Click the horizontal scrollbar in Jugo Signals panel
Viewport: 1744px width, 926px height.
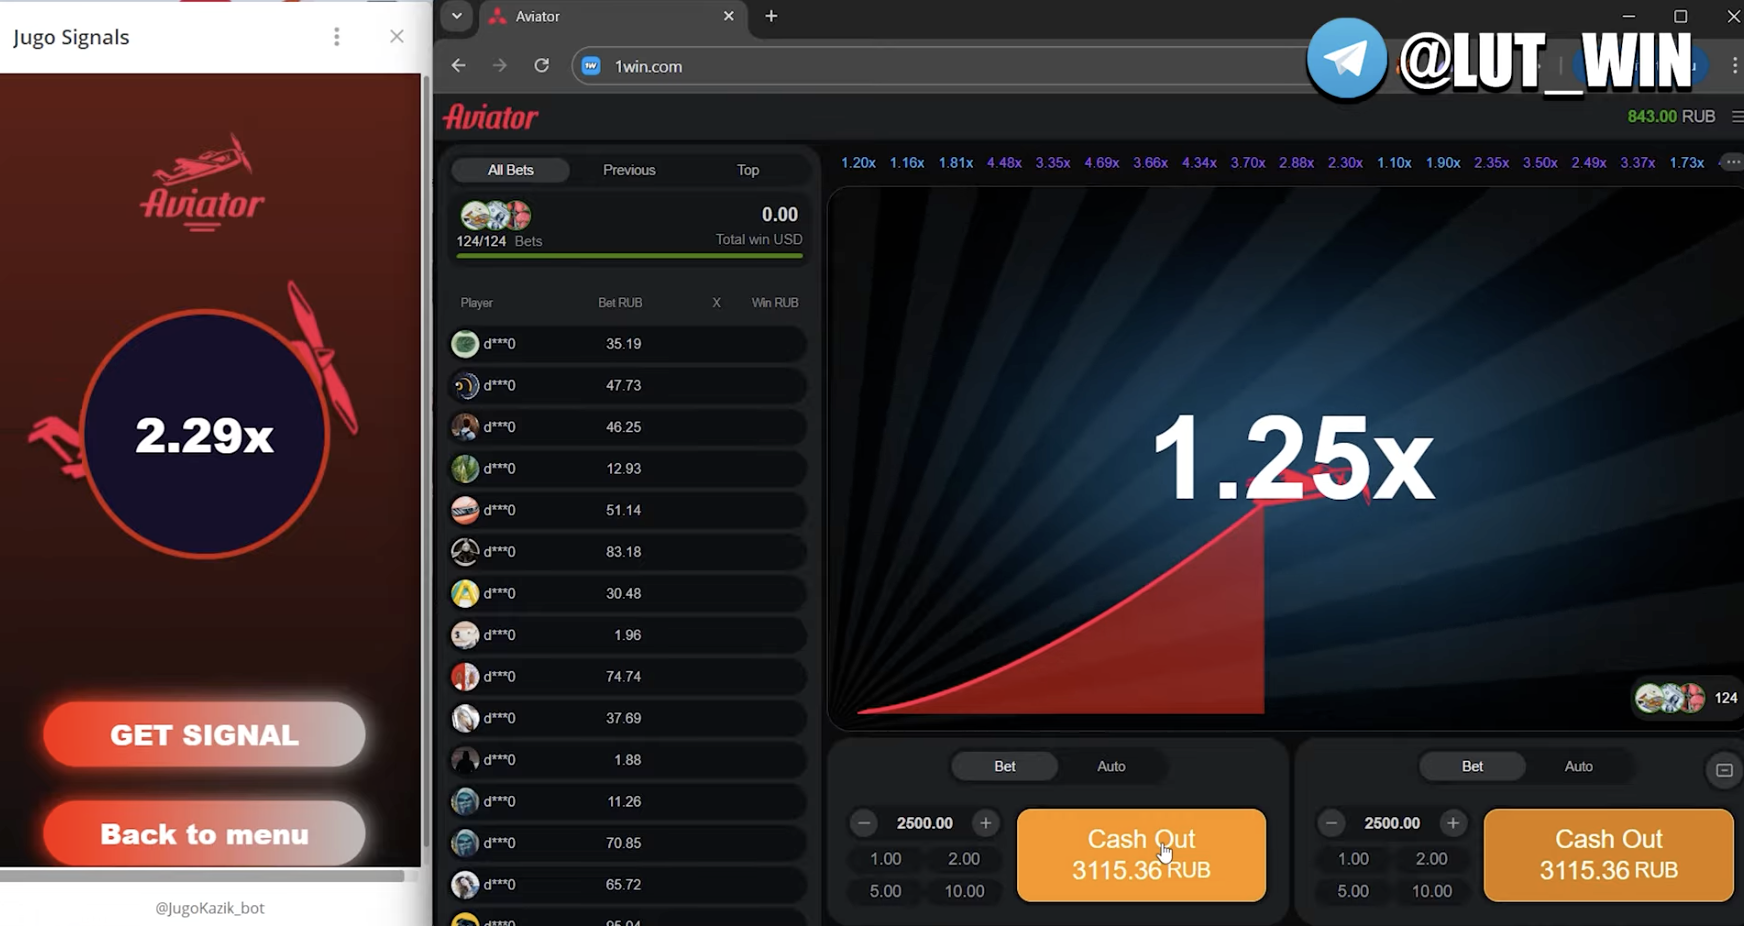[x=203, y=876]
